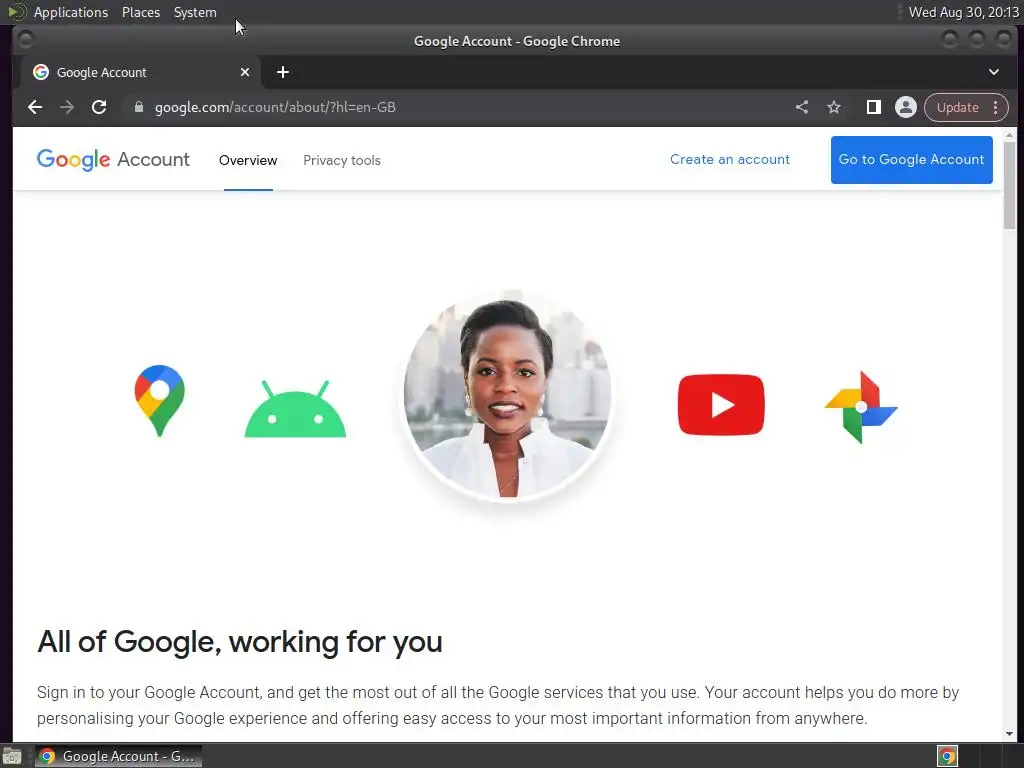1024x768 pixels.
Task: Click the scrollbar down arrow
Action: click(1009, 734)
